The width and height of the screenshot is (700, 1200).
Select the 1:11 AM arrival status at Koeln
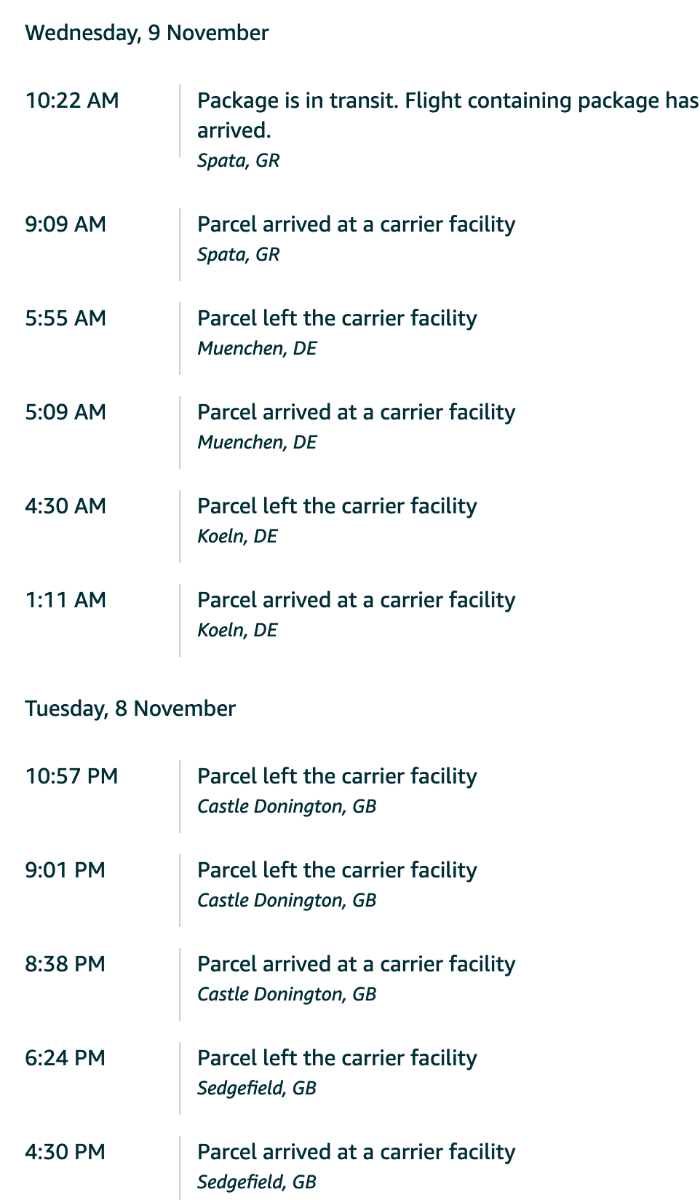pyautogui.click(x=356, y=600)
